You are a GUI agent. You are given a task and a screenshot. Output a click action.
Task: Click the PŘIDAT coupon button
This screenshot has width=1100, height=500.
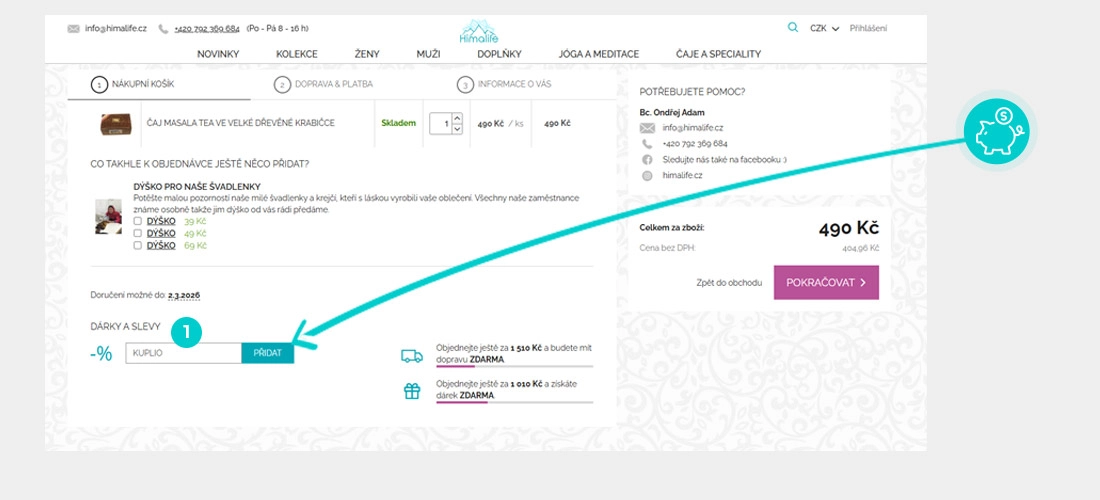coord(267,353)
